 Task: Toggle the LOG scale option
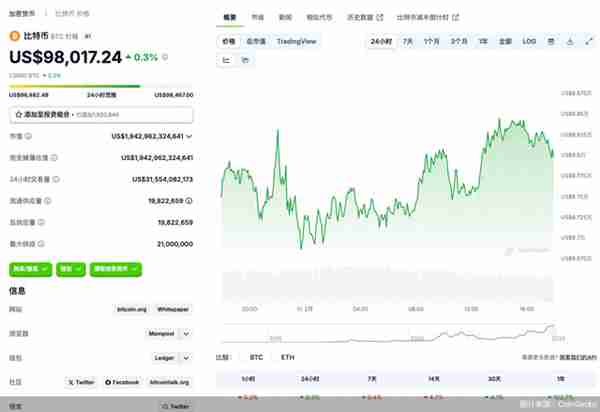[x=529, y=41]
